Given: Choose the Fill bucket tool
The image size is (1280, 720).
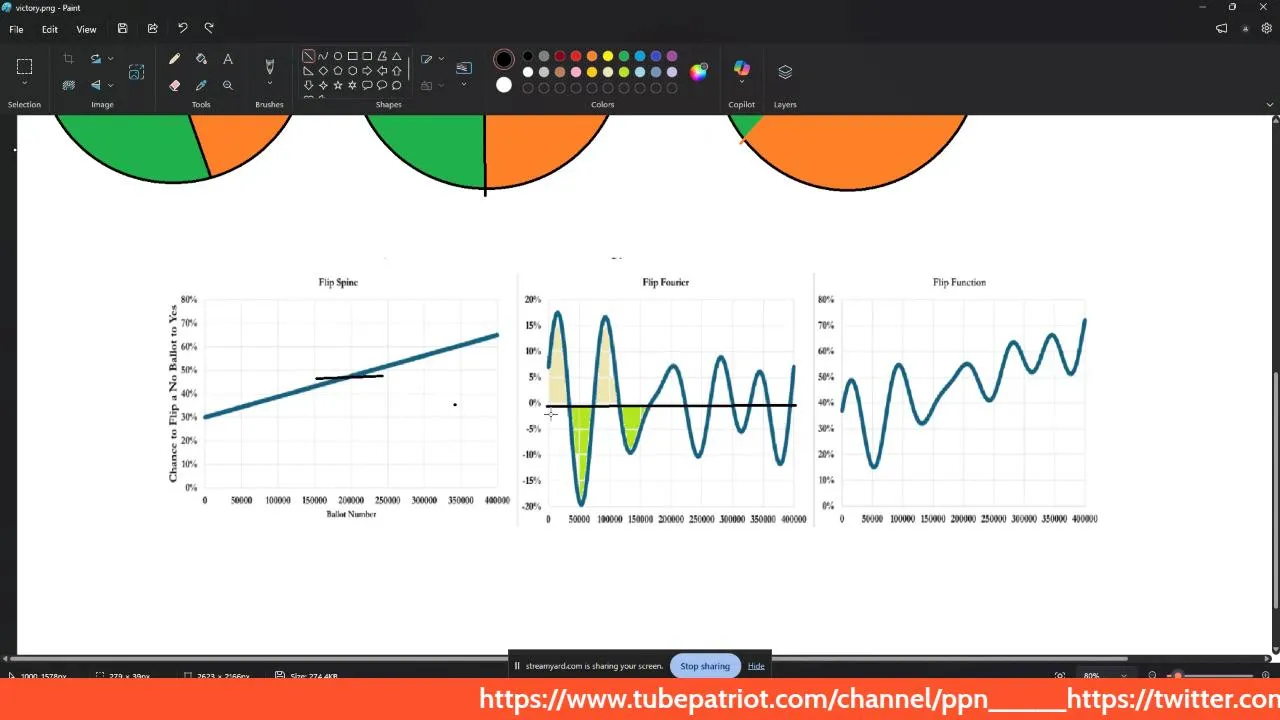Looking at the screenshot, I should (x=201, y=60).
